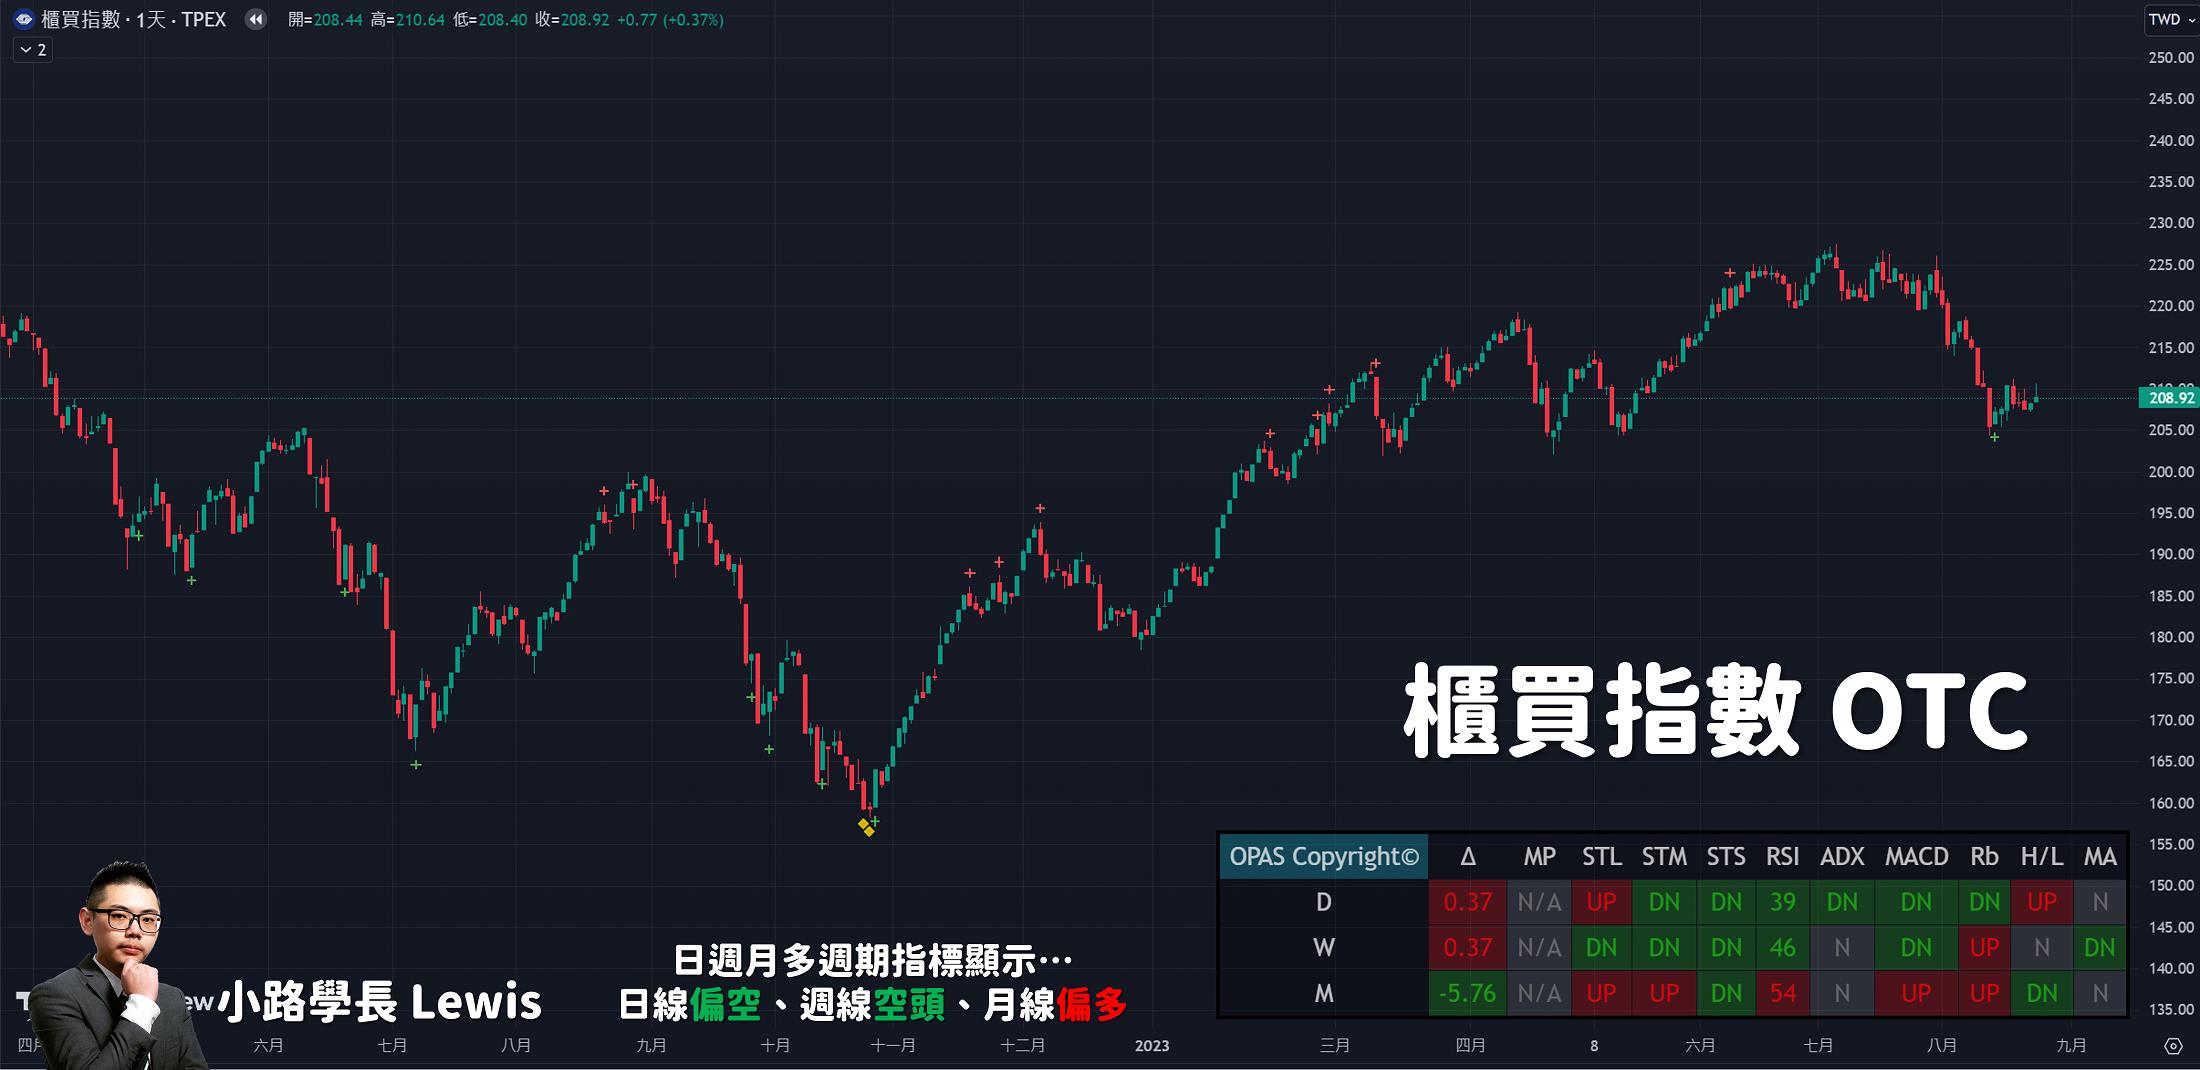
Task: Expand the '2' indicators chevron below the legend
Action: tap(31, 50)
